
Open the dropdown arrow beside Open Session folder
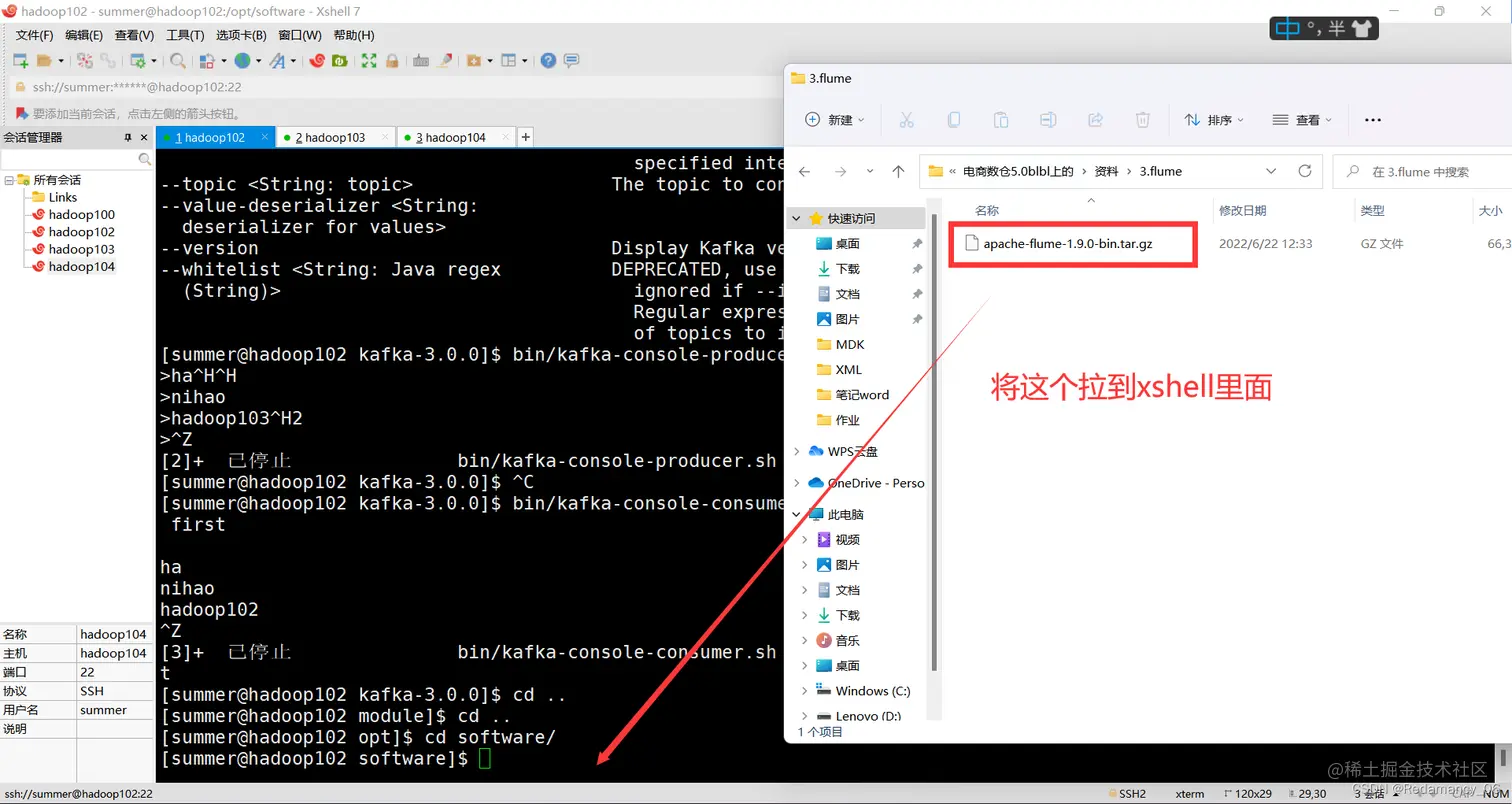tap(61, 60)
